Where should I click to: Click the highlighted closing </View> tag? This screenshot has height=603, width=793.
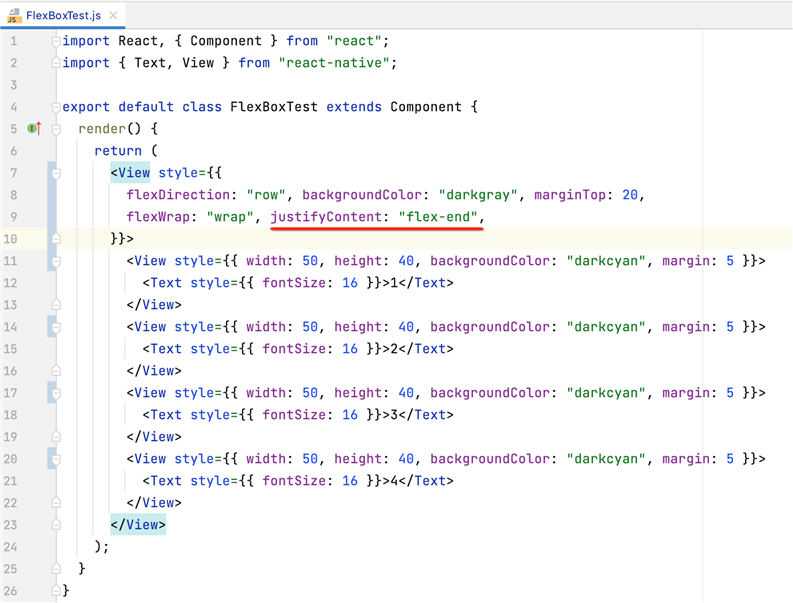tap(138, 525)
